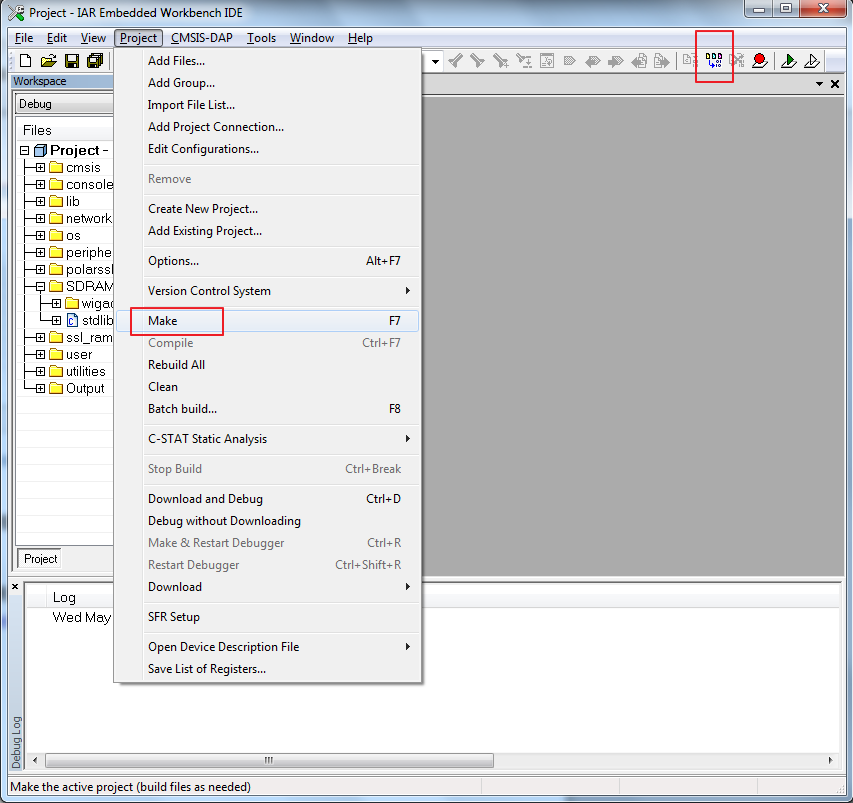This screenshot has width=853, height=803.
Task: Click the Save All toolbar icon
Action: [95, 60]
